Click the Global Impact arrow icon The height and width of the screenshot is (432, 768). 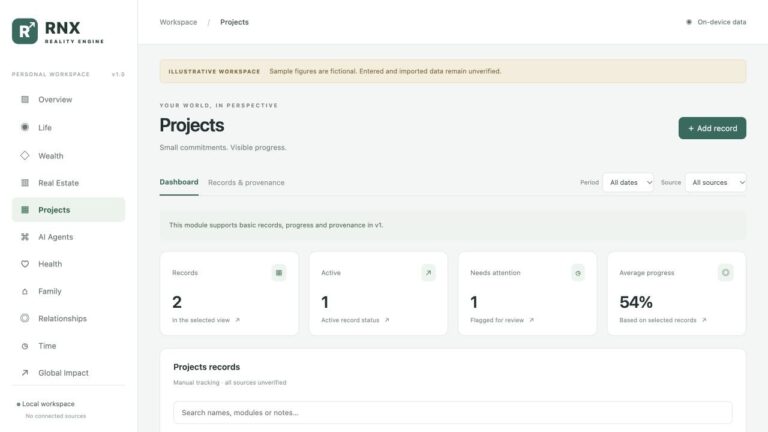tap(25, 373)
